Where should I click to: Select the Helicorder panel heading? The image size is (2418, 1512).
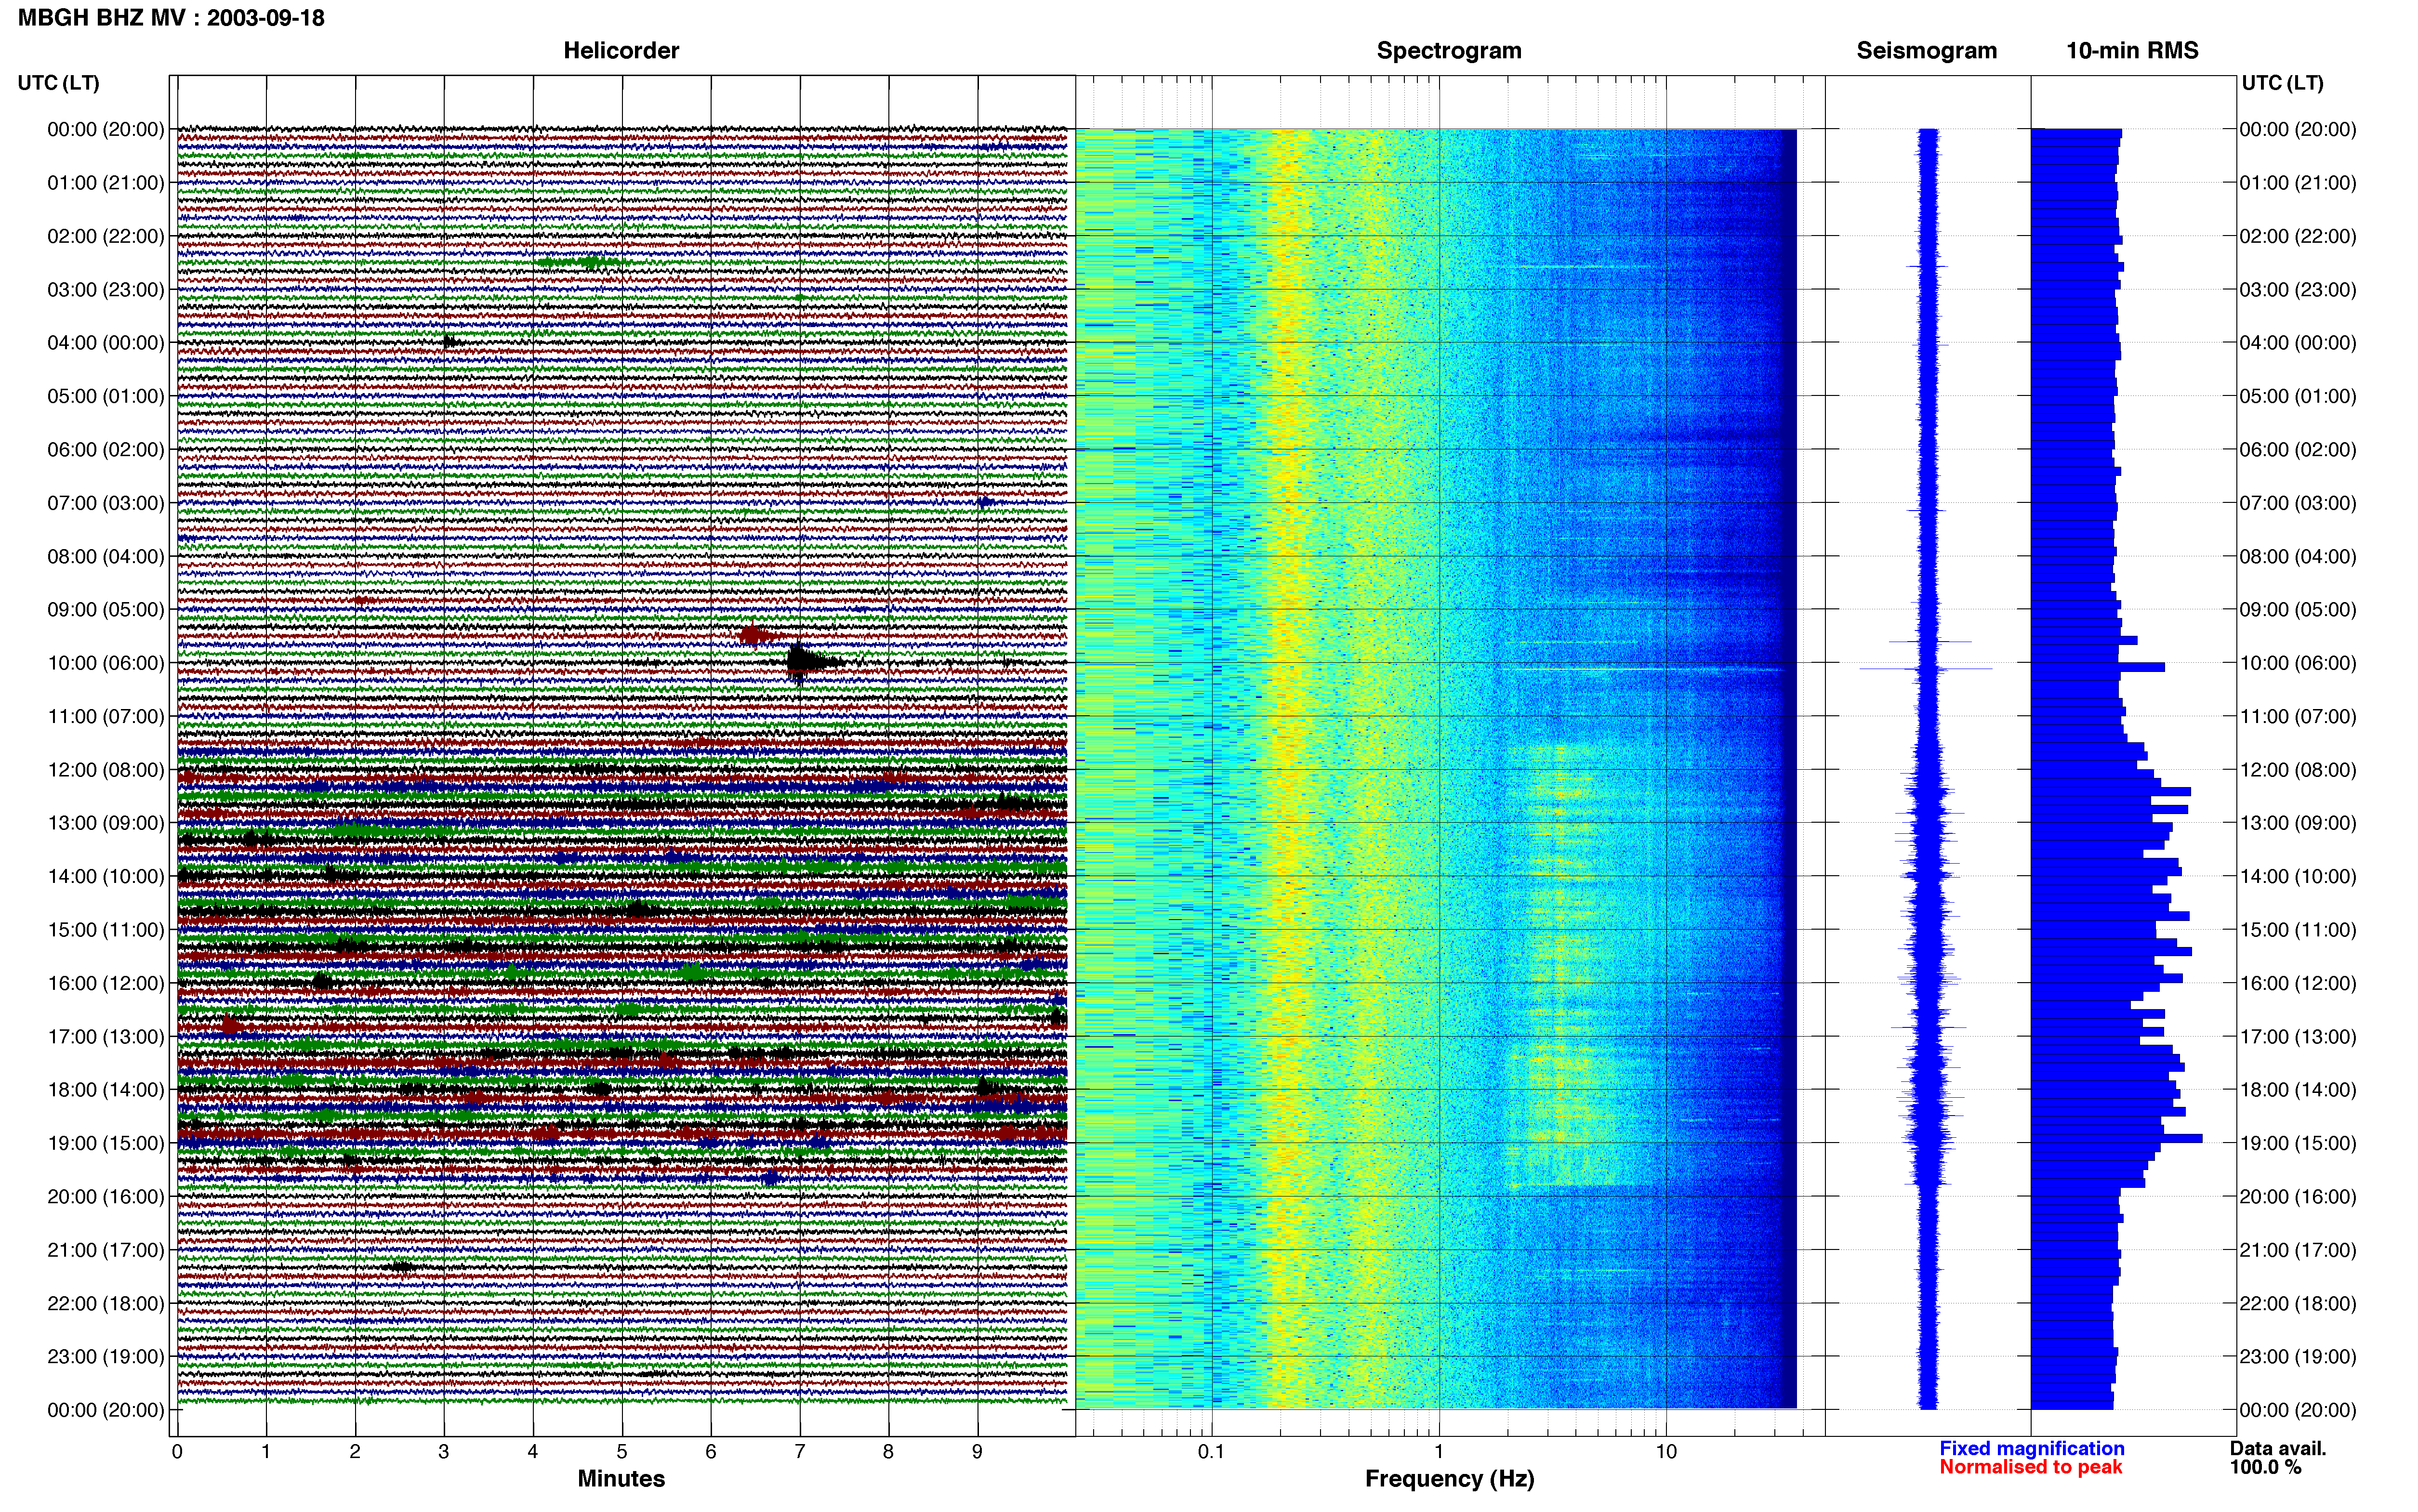(x=621, y=51)
